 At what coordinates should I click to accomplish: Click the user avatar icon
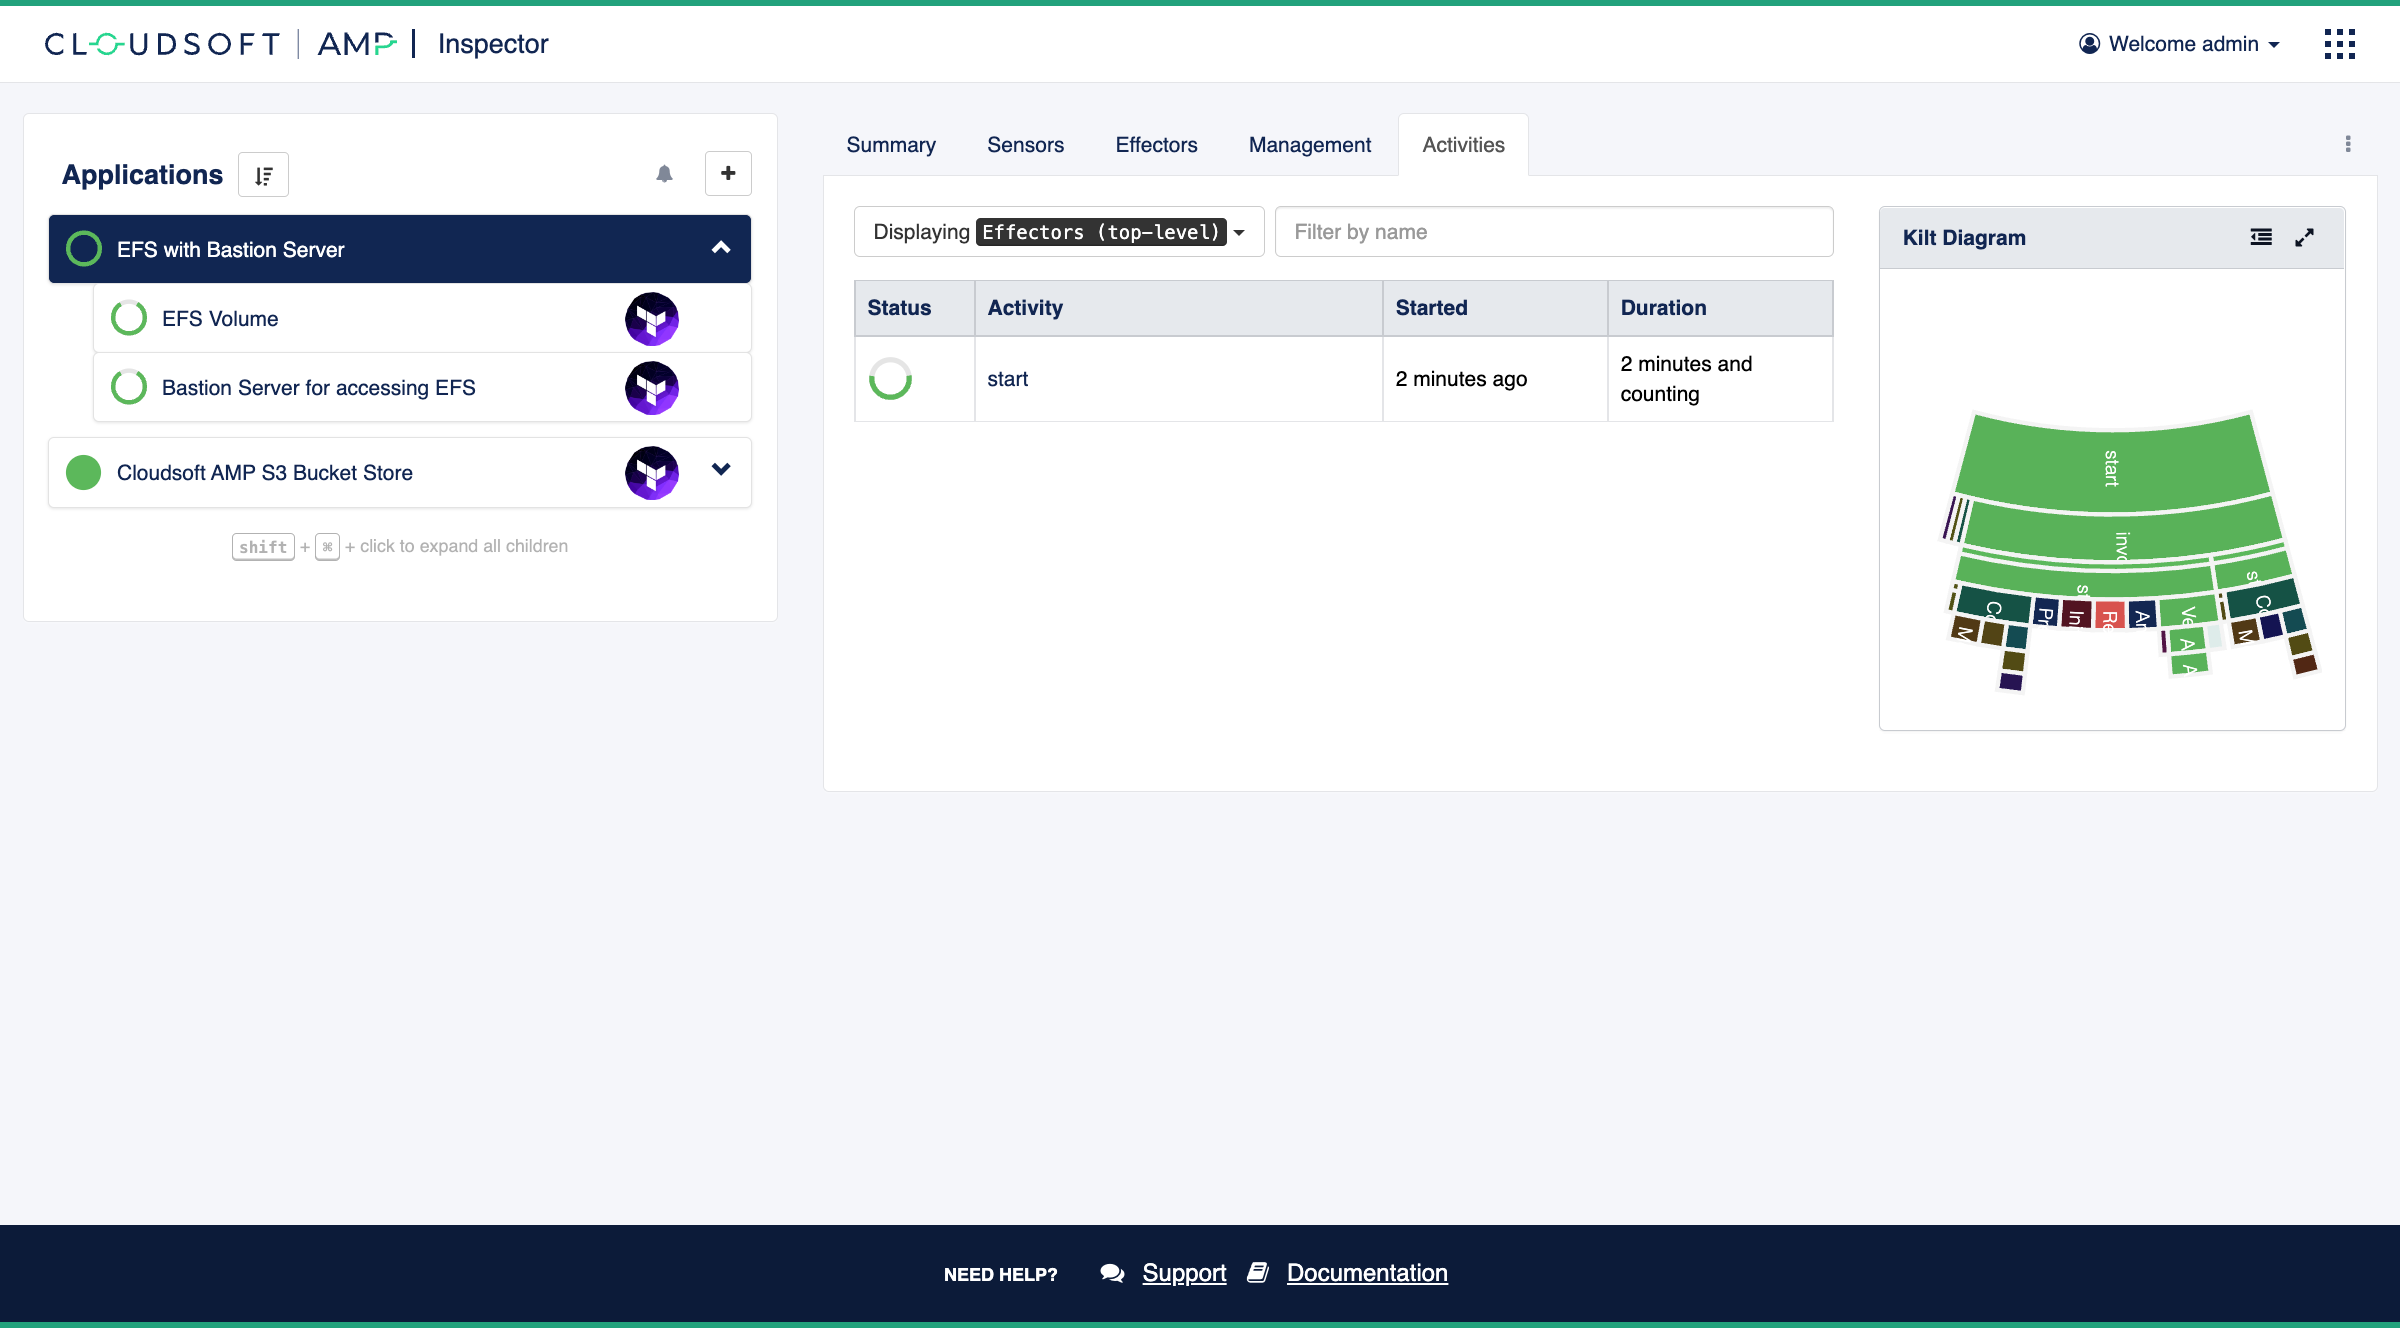[x=2089, y=44]
